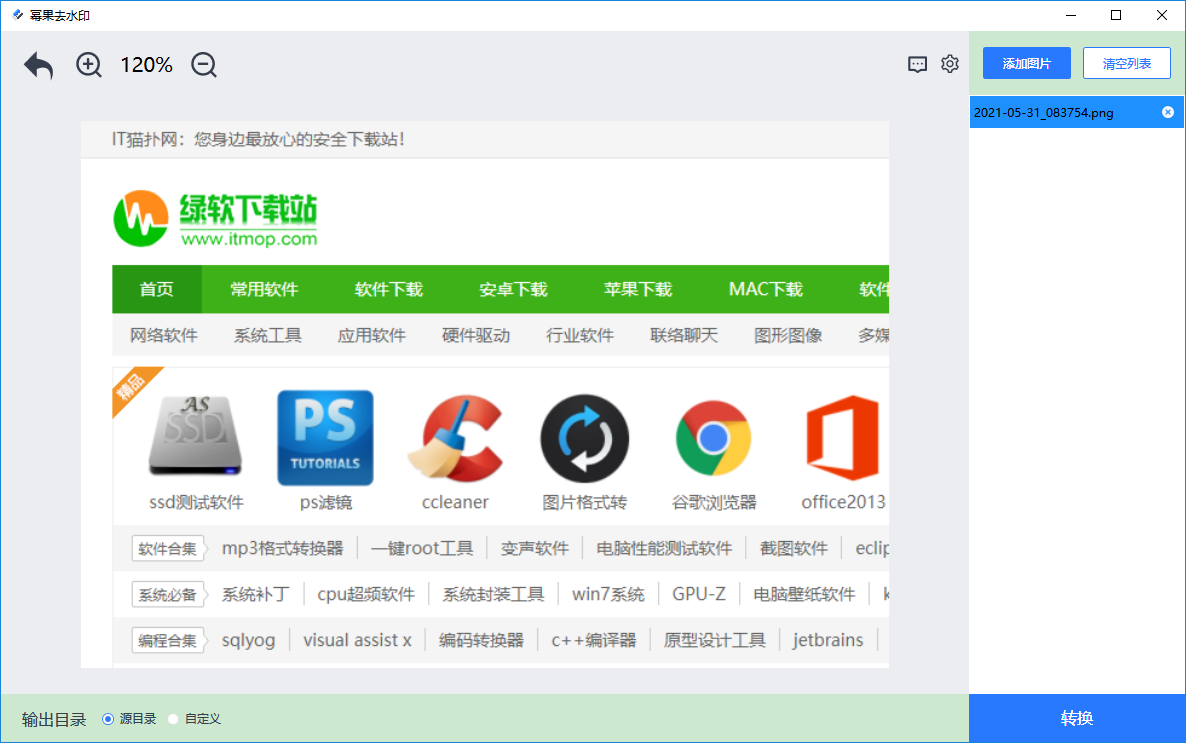Click the 首页 tab in the preview image

click(x=157, y=290)
